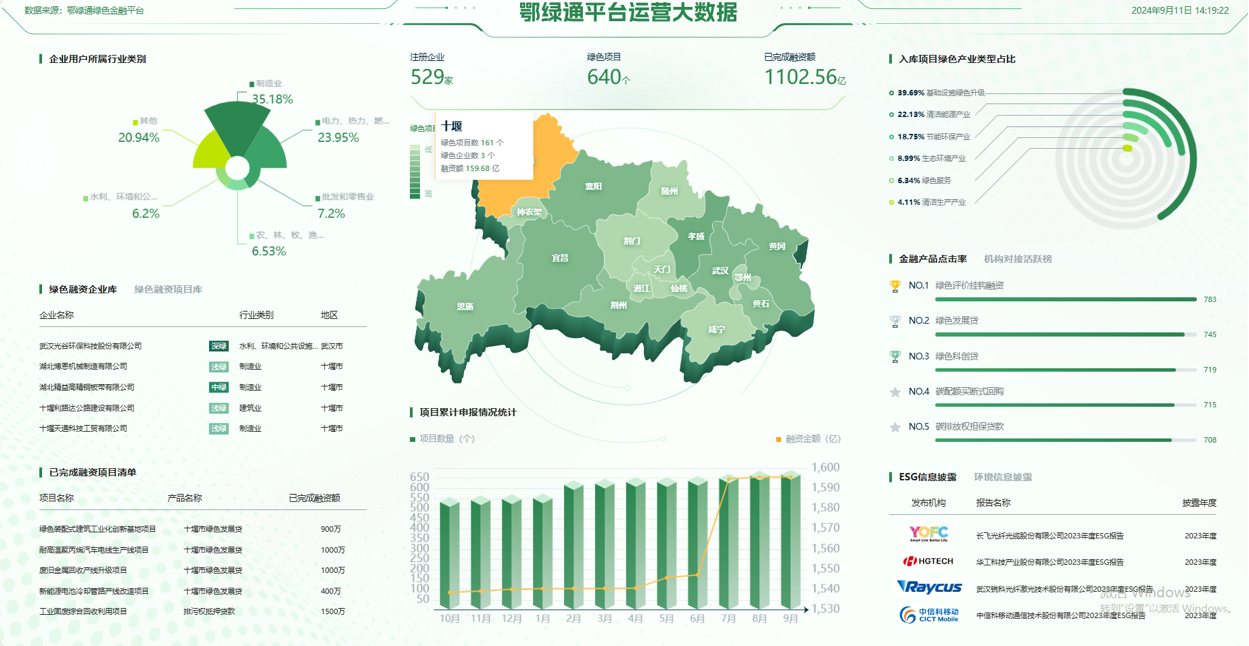Select 宜昌 region on the map
The height and width of the screenshot is (646, 1249).
(560, 258)
